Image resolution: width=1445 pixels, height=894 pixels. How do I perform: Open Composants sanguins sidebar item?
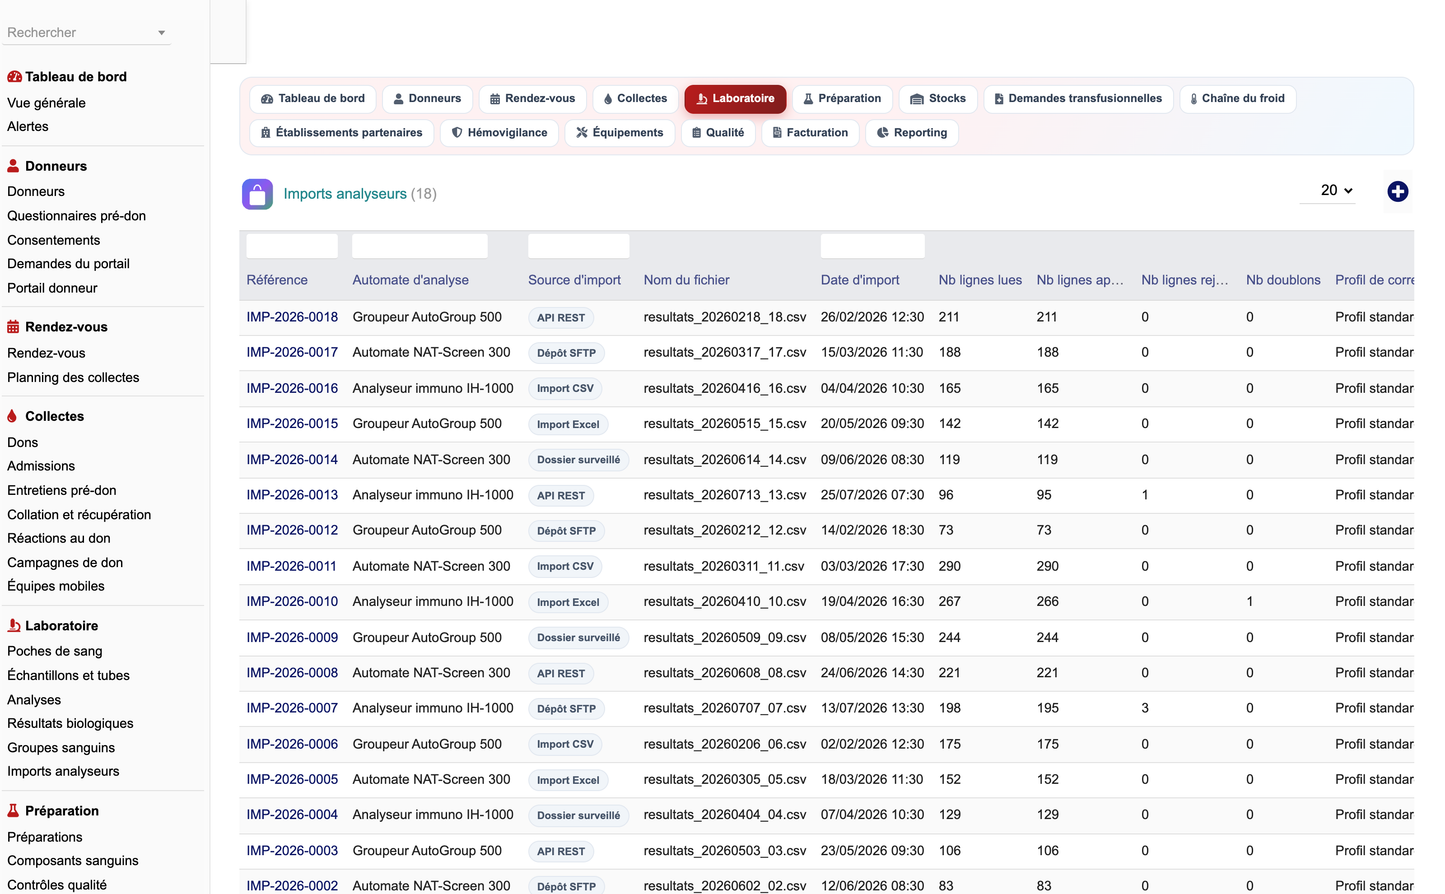[73, 861]
